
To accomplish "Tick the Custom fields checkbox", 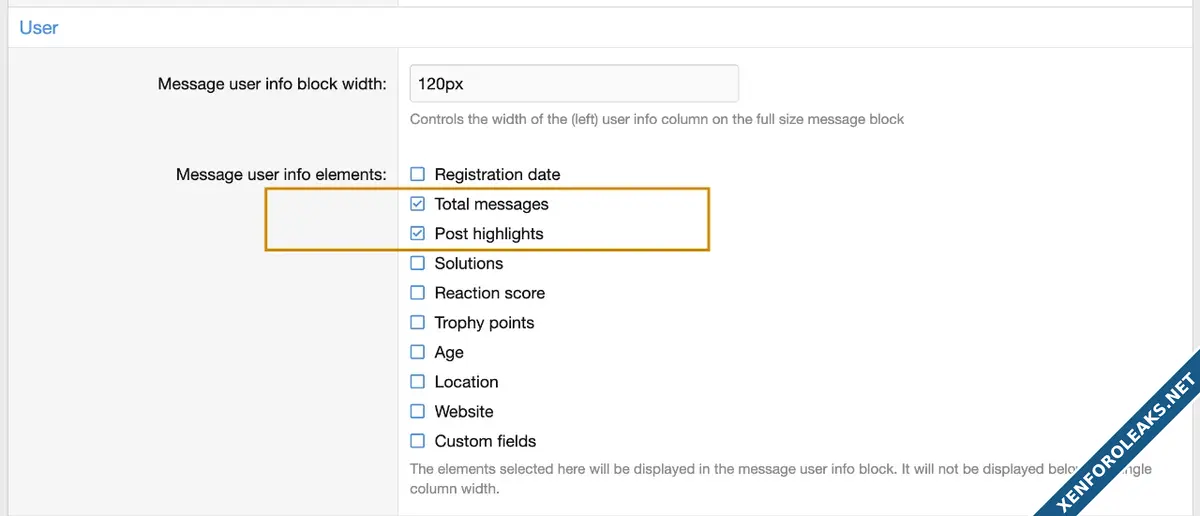I will (418, 441).
